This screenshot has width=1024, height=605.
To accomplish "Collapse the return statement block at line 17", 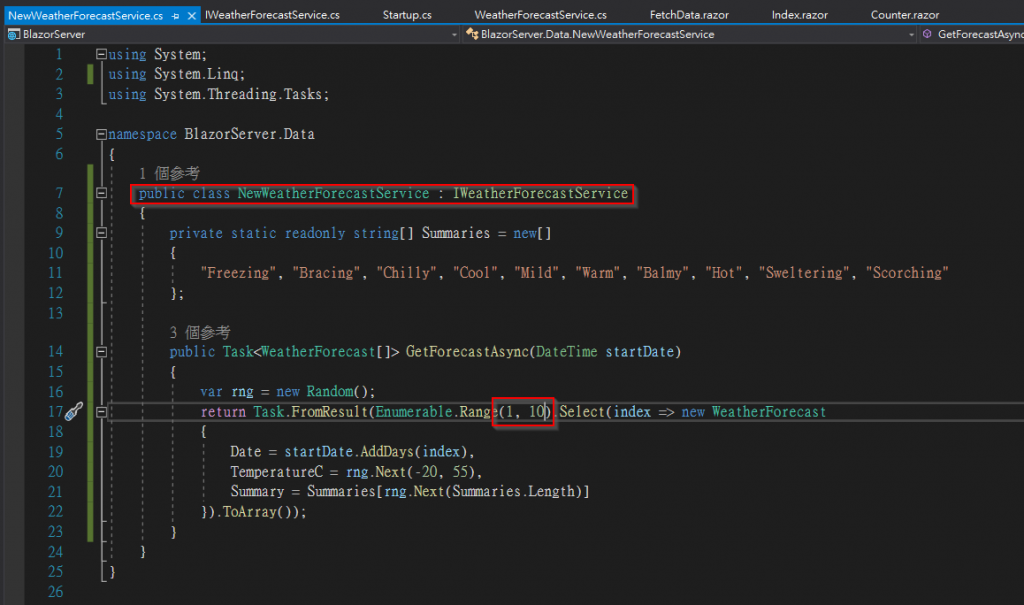I will [101, 412].
